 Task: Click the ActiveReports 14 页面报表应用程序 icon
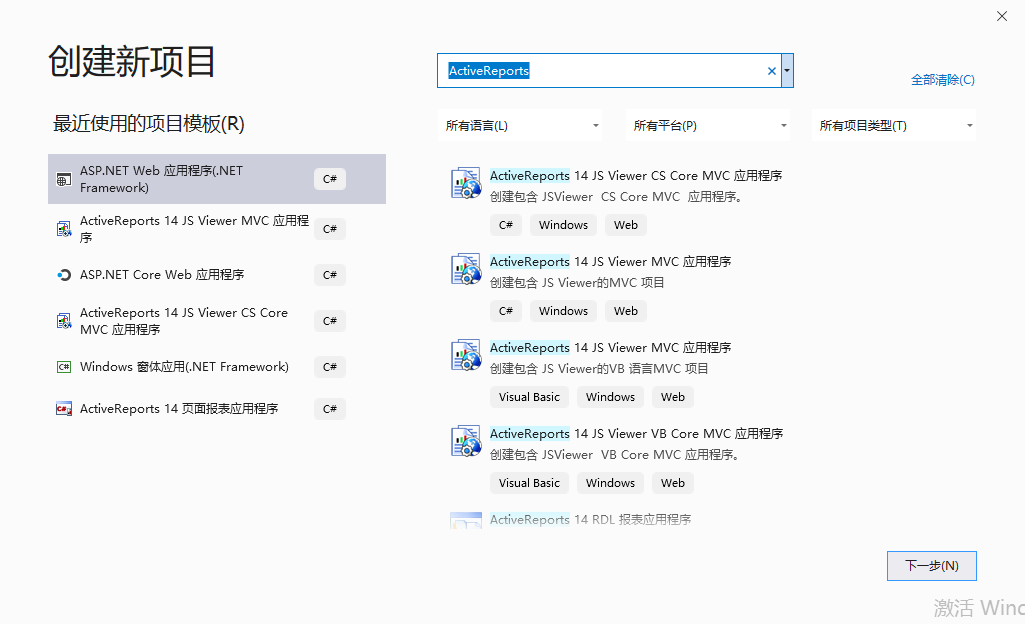(63, 409)
